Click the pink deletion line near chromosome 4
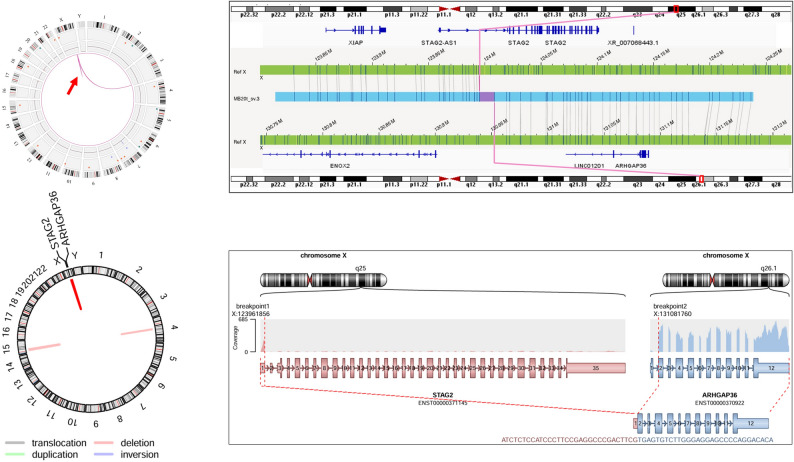Screen dimensions: 794x462 click(136, 332)
